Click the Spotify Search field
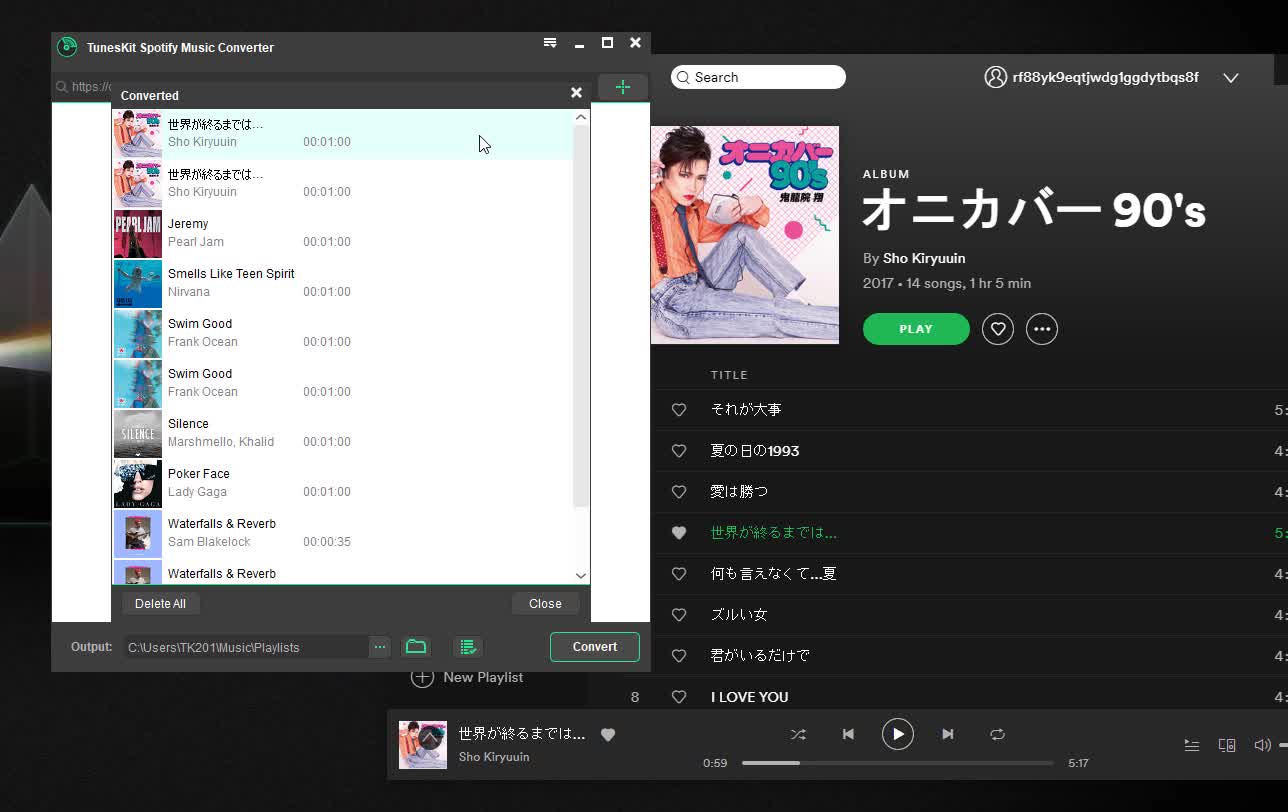This screenshot has width=1288, height=812. click(758, 77)
